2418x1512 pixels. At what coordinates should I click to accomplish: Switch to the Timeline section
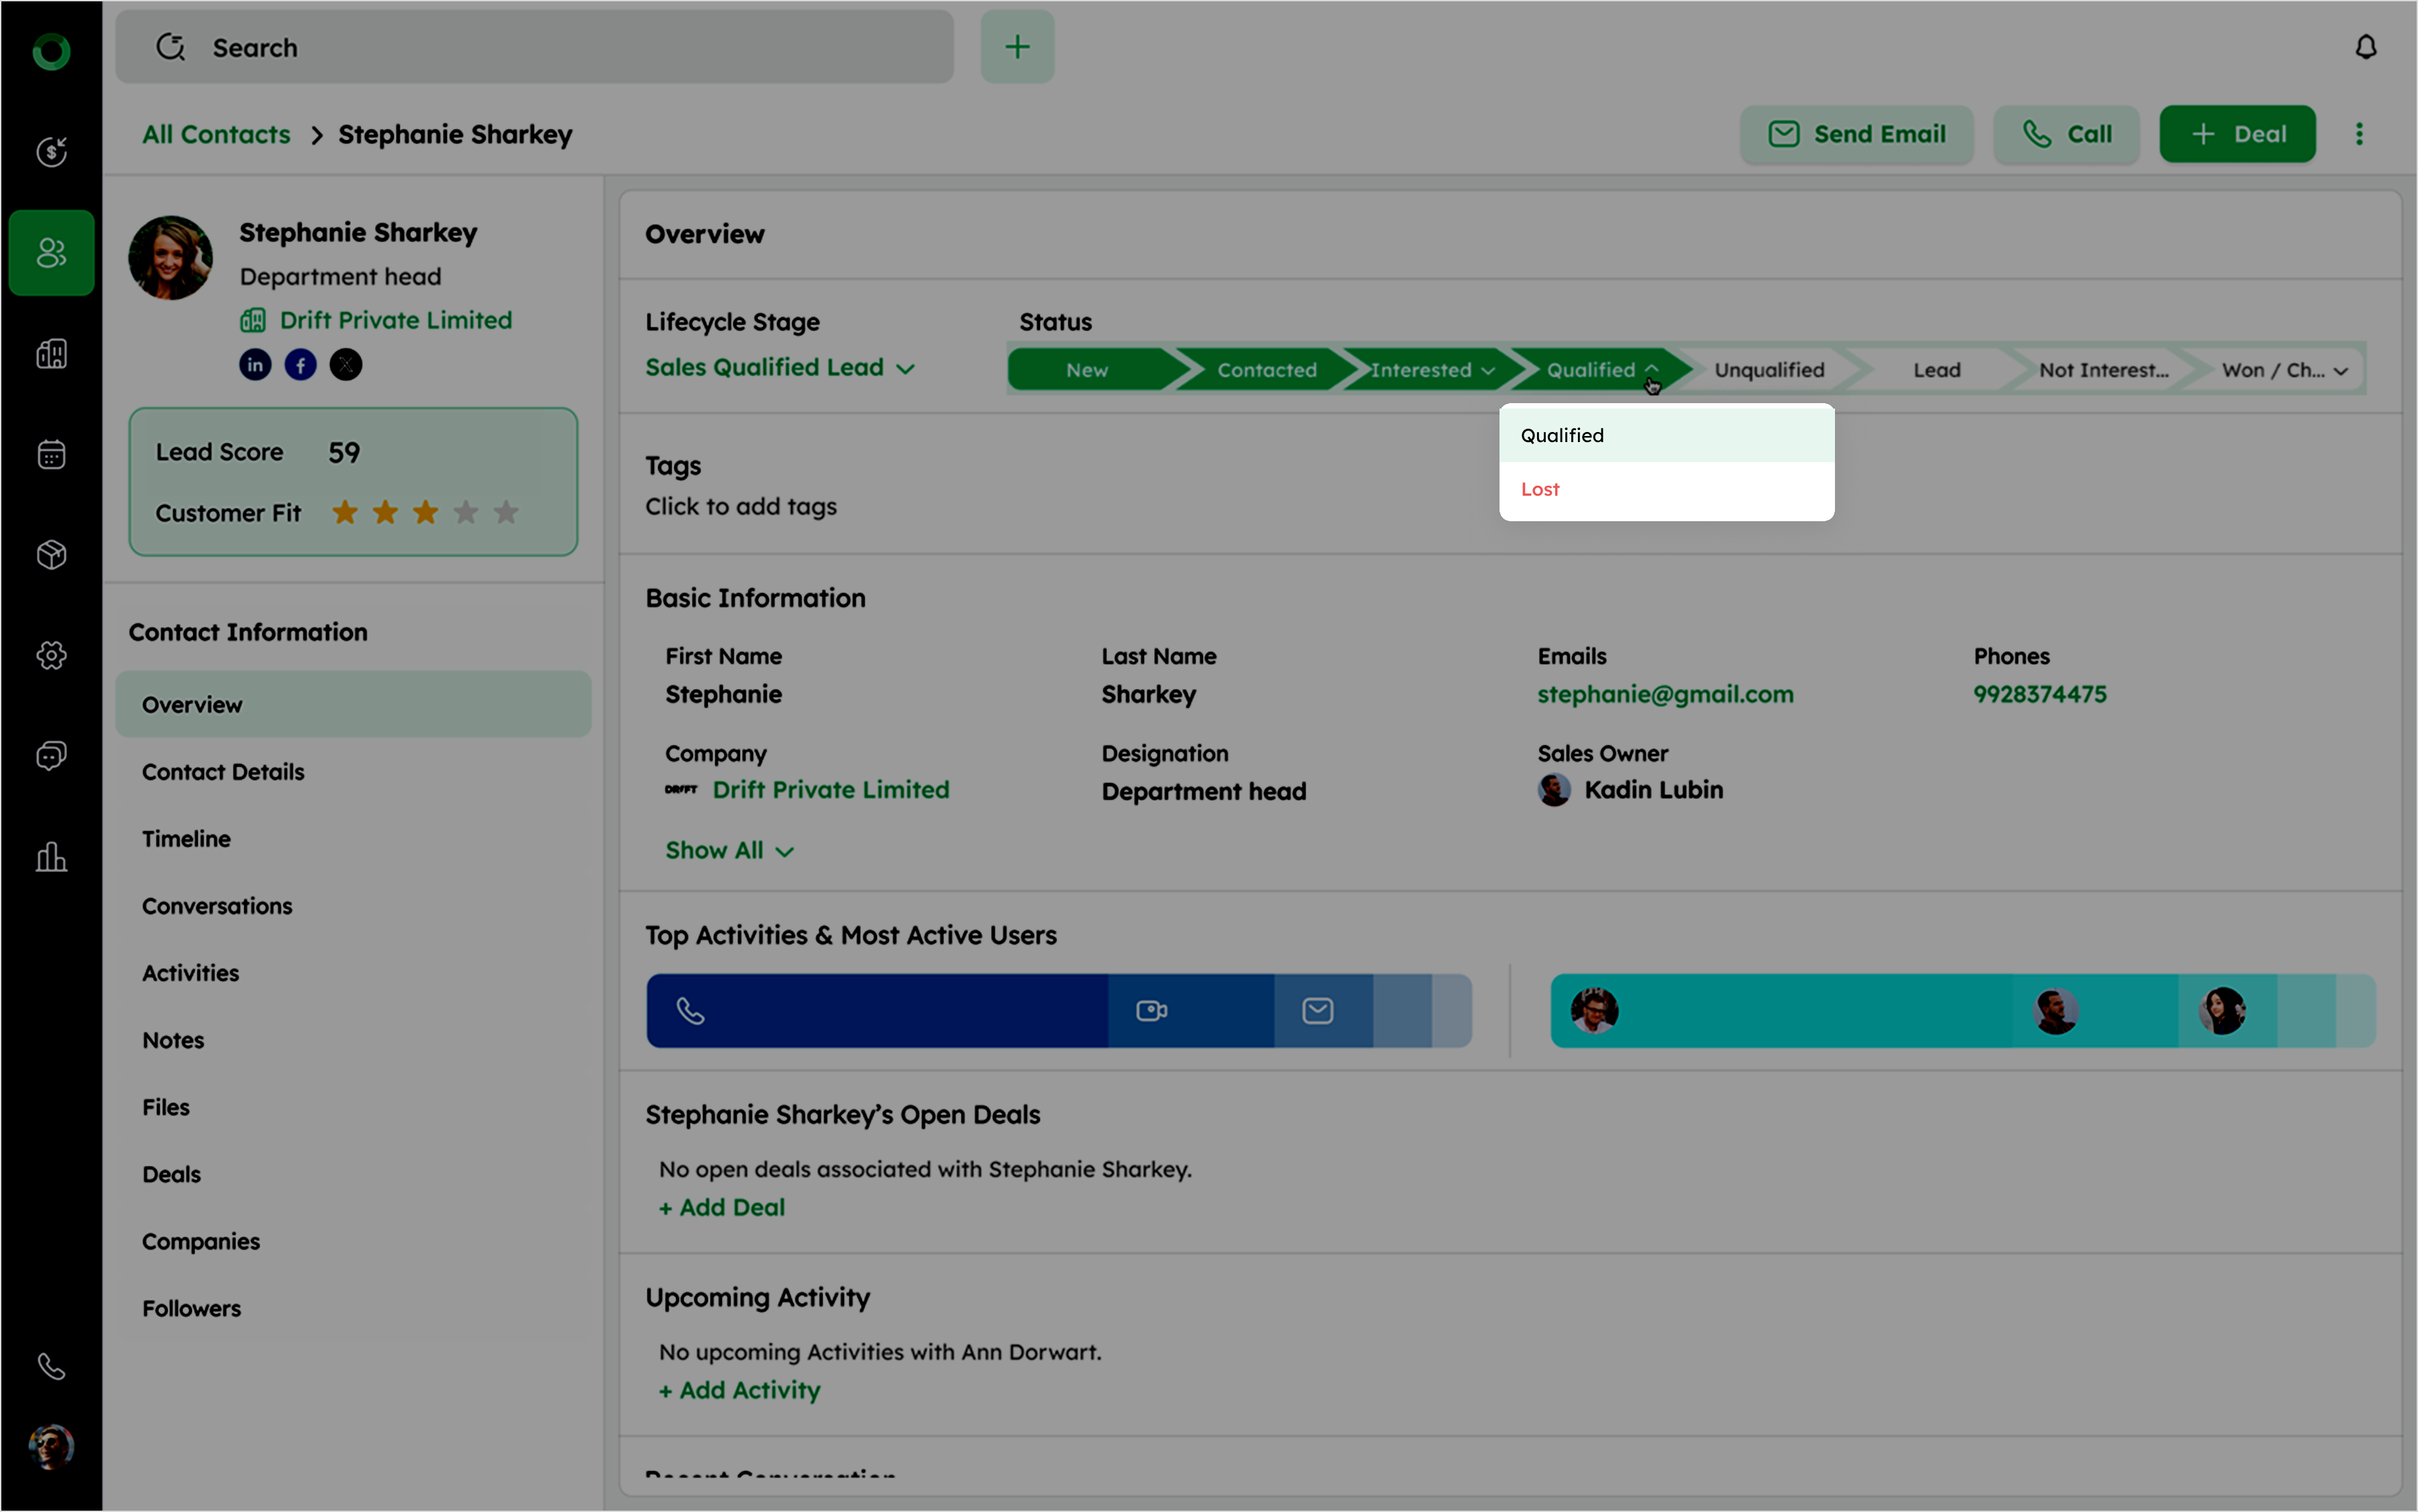pyautogui.click(x=186, y=839)
